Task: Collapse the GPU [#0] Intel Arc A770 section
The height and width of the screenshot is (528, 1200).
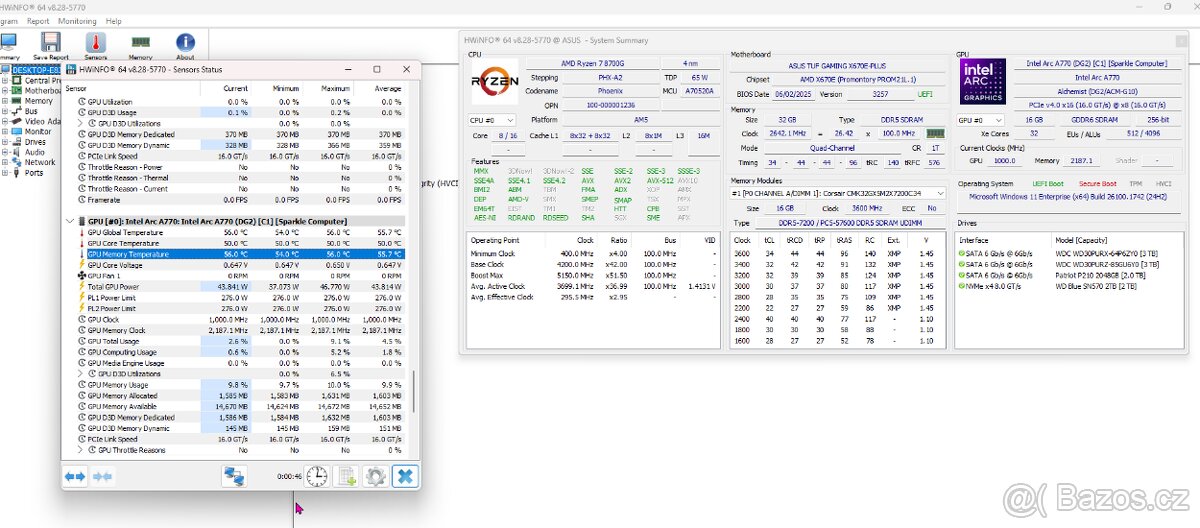Action: 70,220
